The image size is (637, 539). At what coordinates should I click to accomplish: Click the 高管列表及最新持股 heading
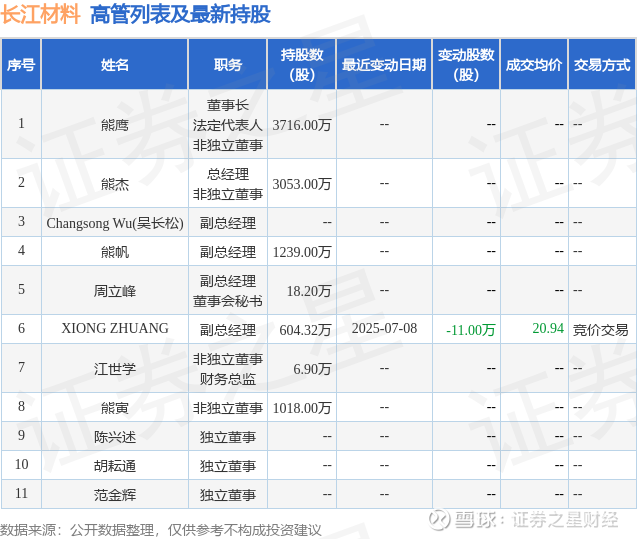tap(180, 15)
